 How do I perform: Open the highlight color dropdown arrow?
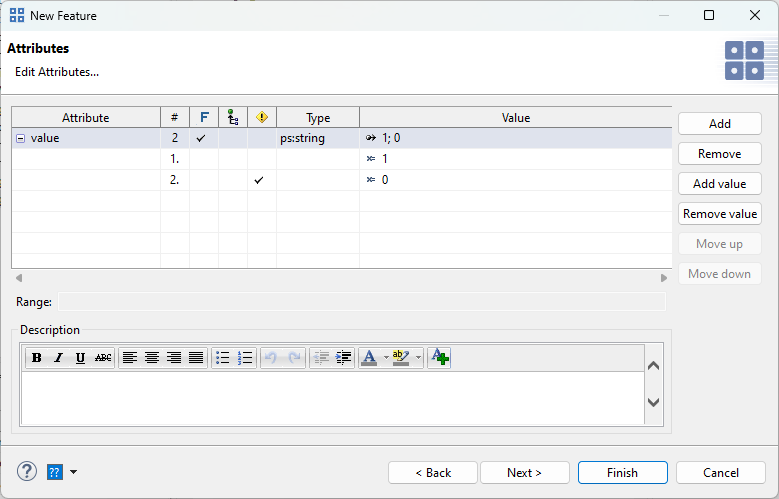[419, 358]
